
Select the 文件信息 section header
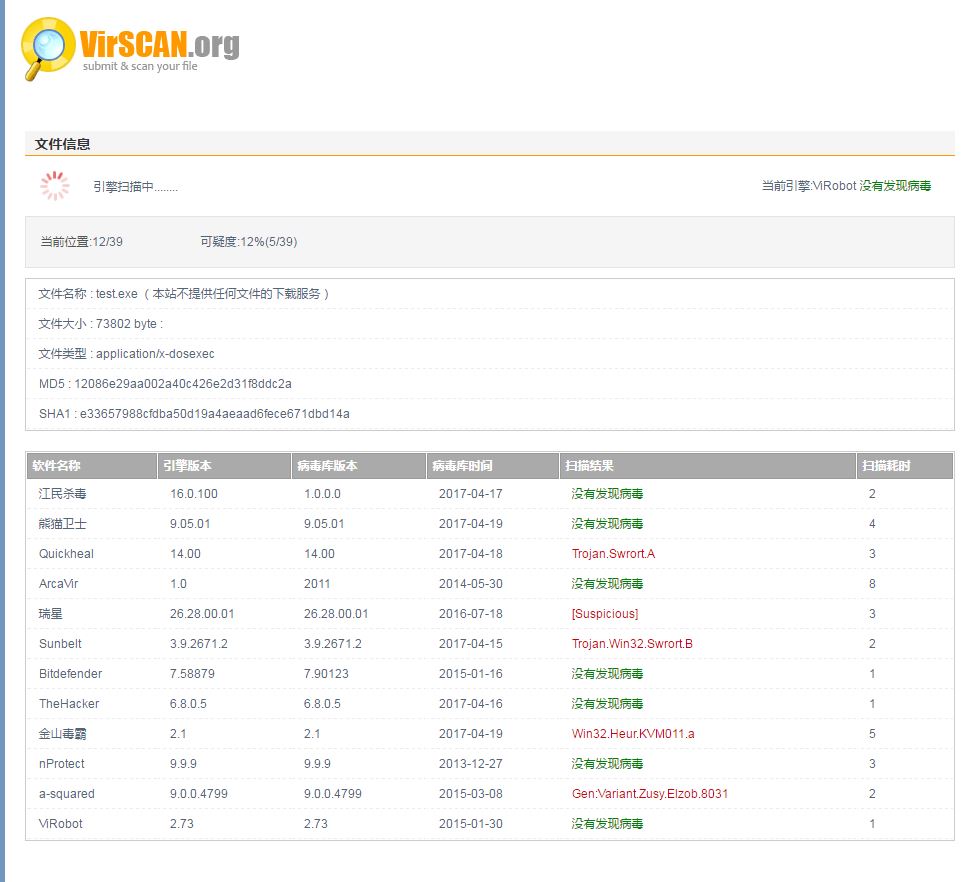tap(63, 144)
